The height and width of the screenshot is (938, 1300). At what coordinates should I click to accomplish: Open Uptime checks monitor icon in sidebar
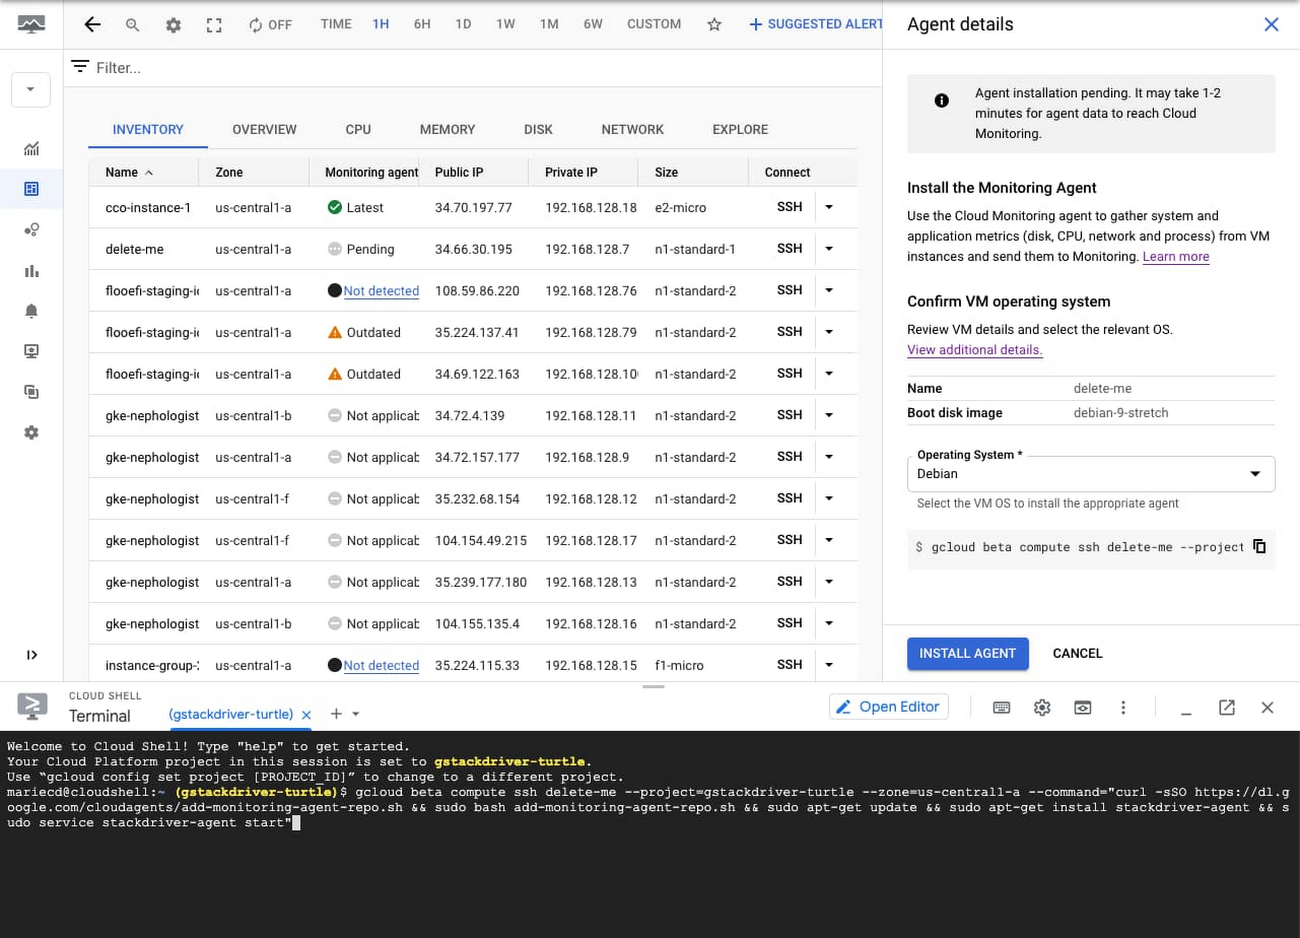point(31,351)
